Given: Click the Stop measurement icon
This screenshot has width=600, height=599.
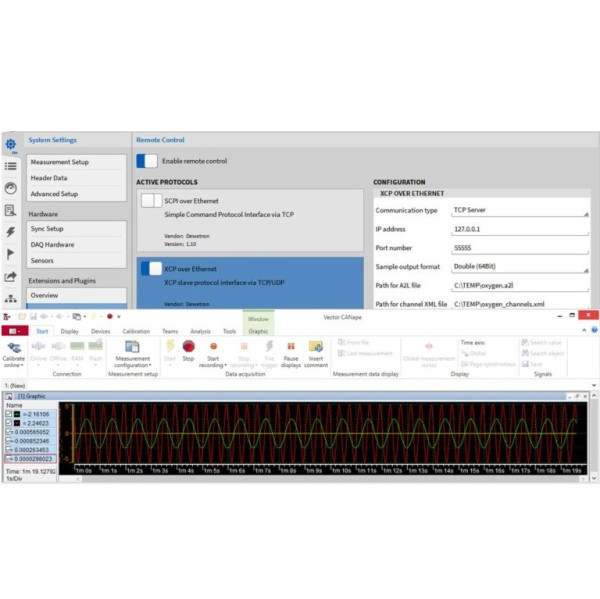Looking at the screenshot, I should click(x=188, y=346).
